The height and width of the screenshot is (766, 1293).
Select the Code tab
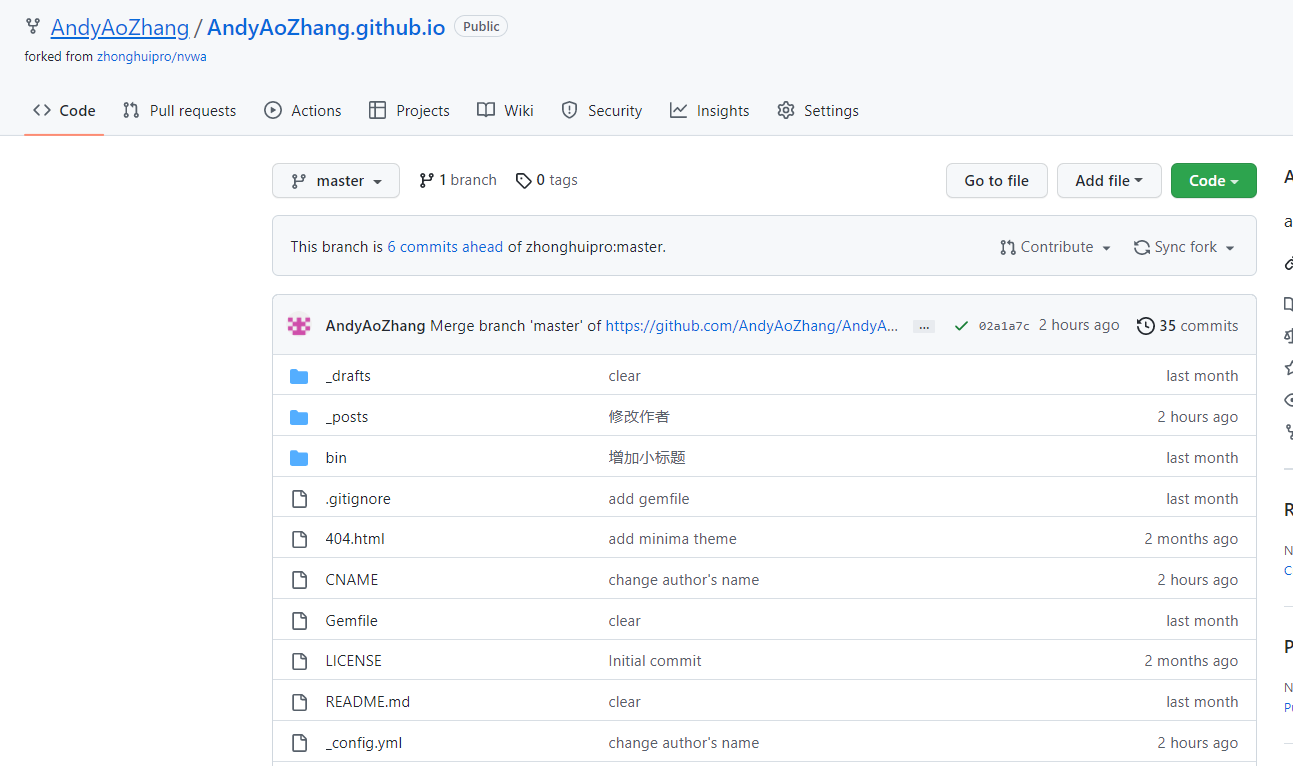[64, 111]
